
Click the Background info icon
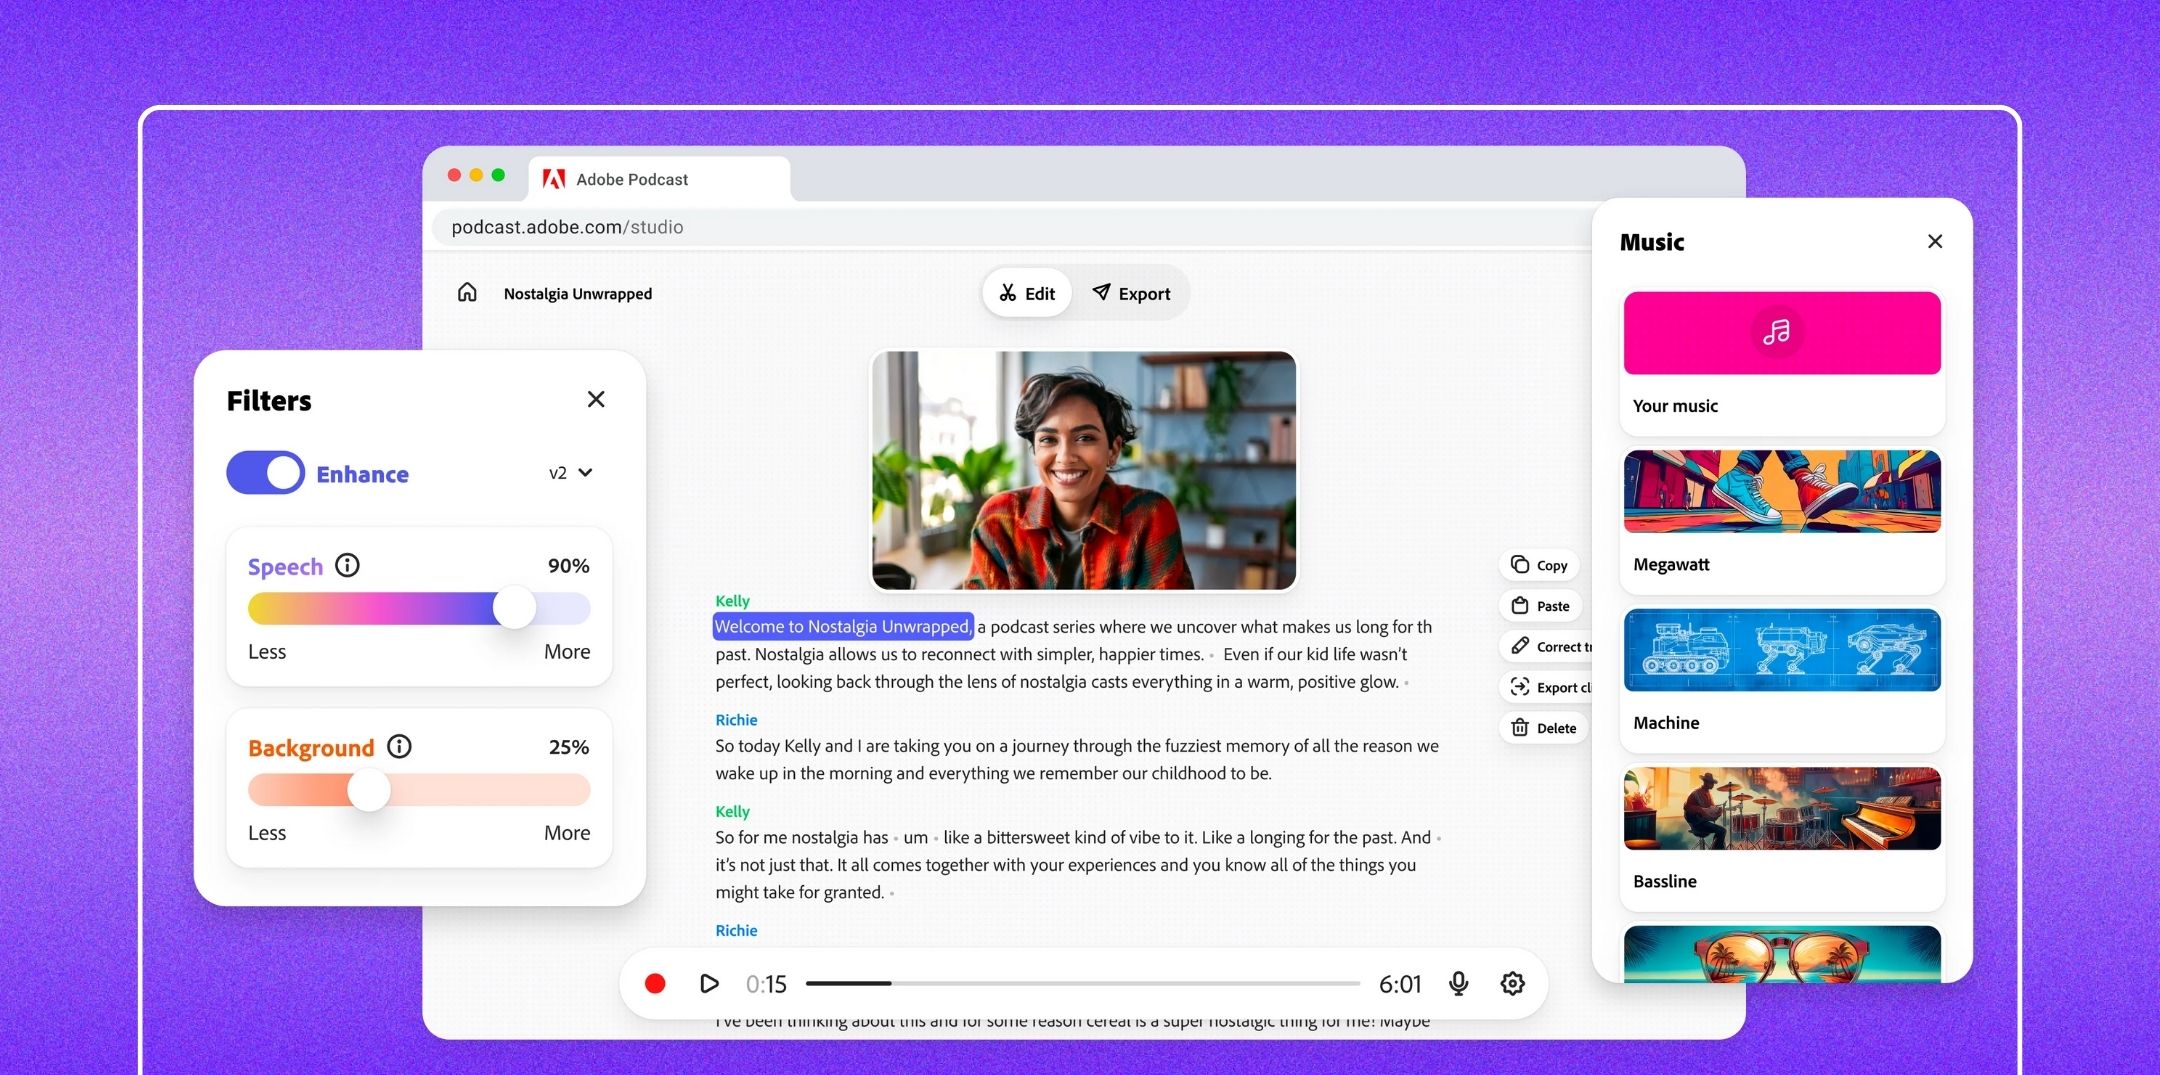399,747
